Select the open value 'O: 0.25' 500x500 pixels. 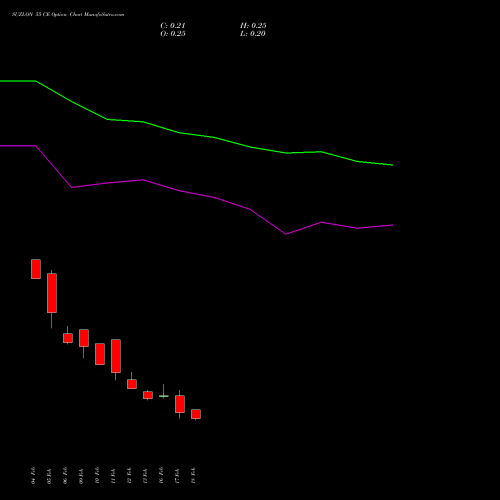173,34
